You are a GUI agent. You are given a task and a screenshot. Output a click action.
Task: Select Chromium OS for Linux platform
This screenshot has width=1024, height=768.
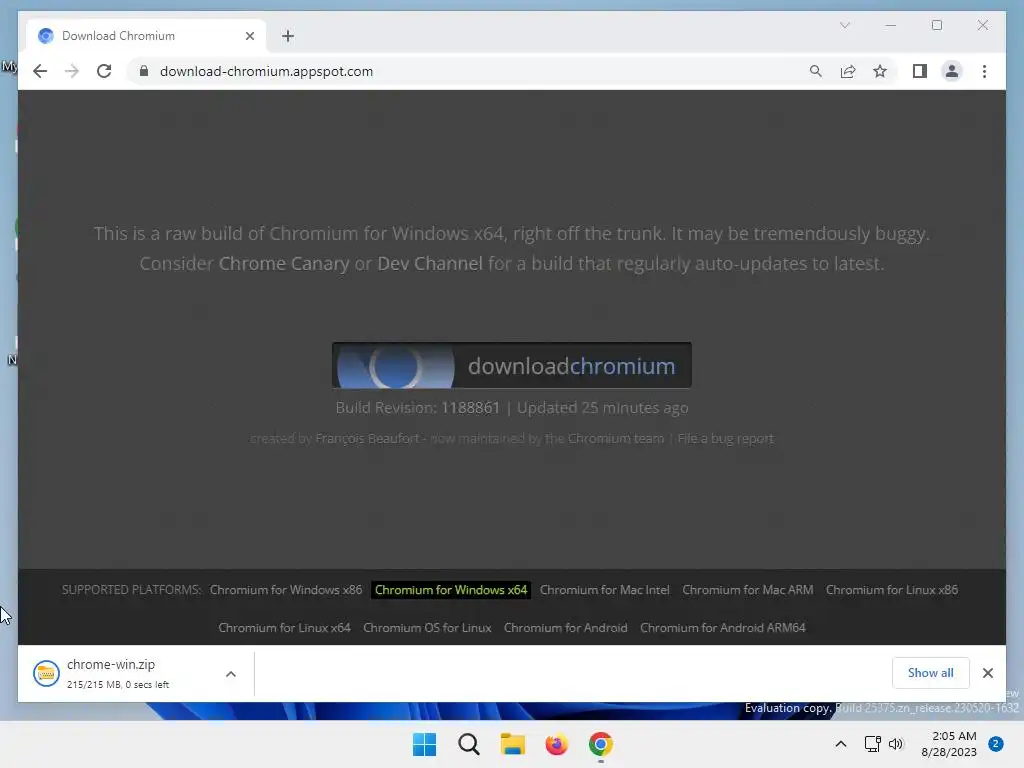pos(427,628)
